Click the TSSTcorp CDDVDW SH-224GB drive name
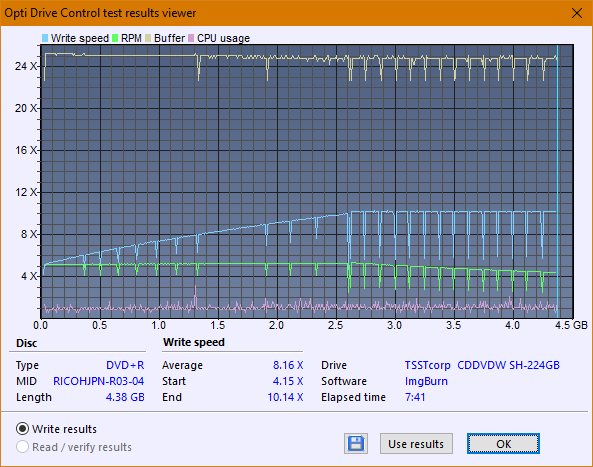 coord(482,365)
